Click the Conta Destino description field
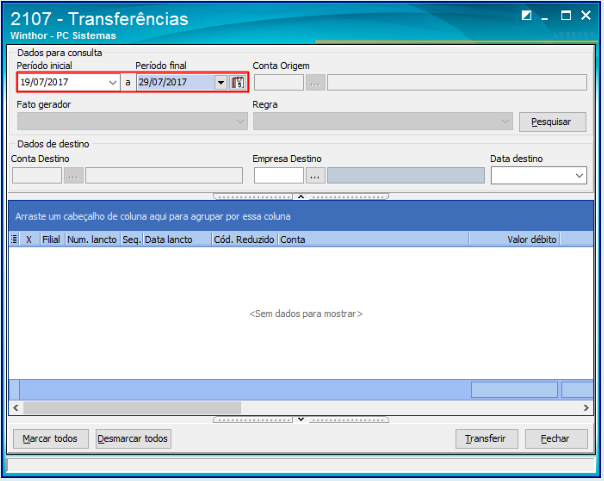This screenshot has height=481, width=604. (x=164, y=176)
